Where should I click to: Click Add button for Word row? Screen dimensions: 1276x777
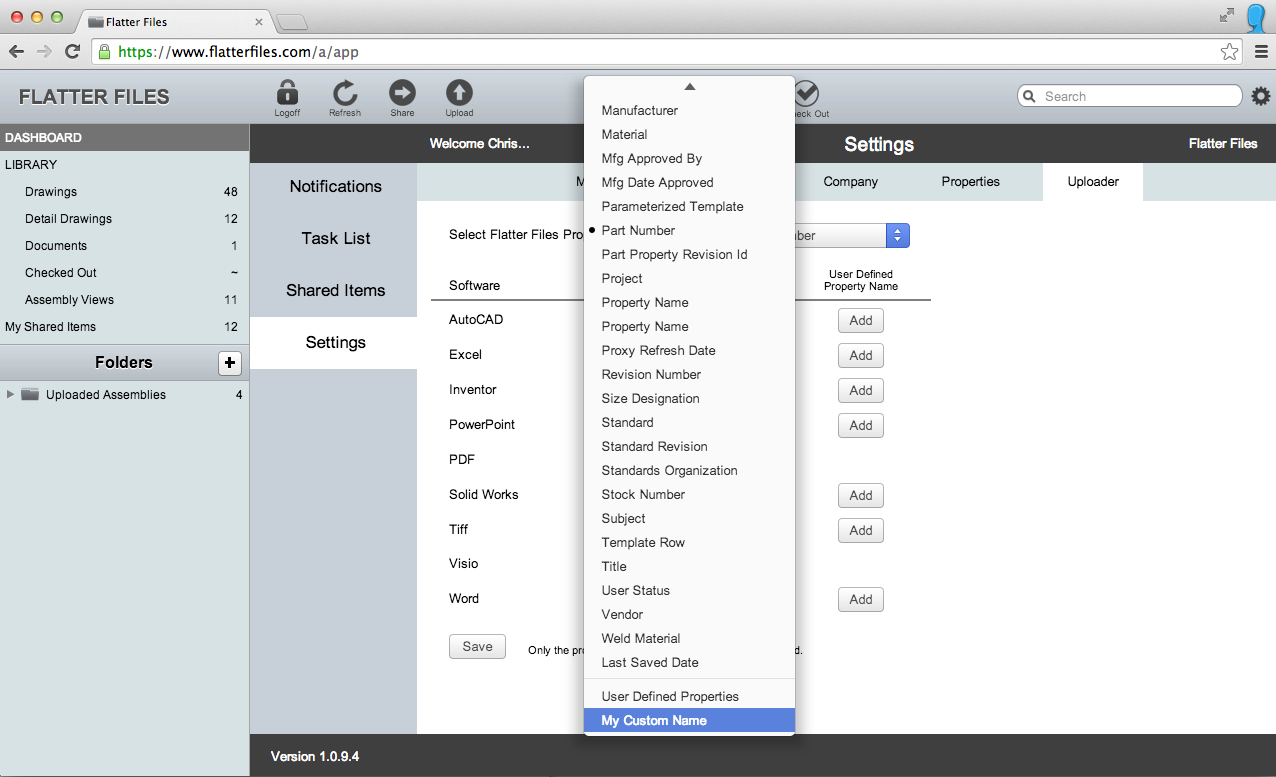click(x=861, y=600)
